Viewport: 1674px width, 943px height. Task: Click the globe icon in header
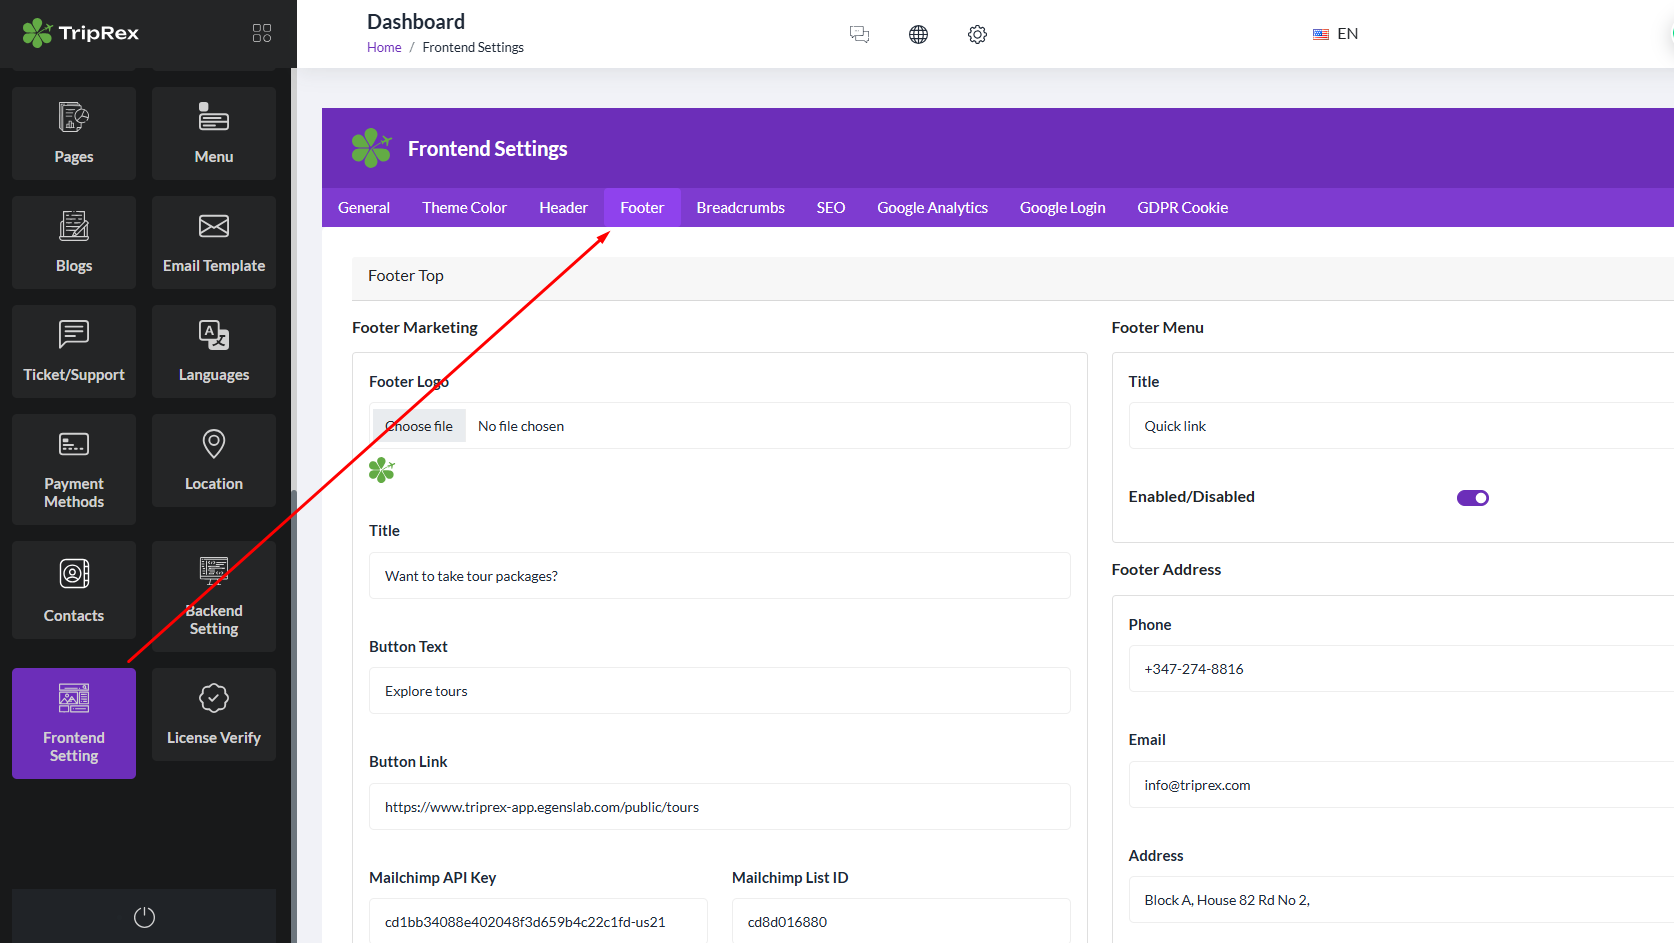coord(918,35)
